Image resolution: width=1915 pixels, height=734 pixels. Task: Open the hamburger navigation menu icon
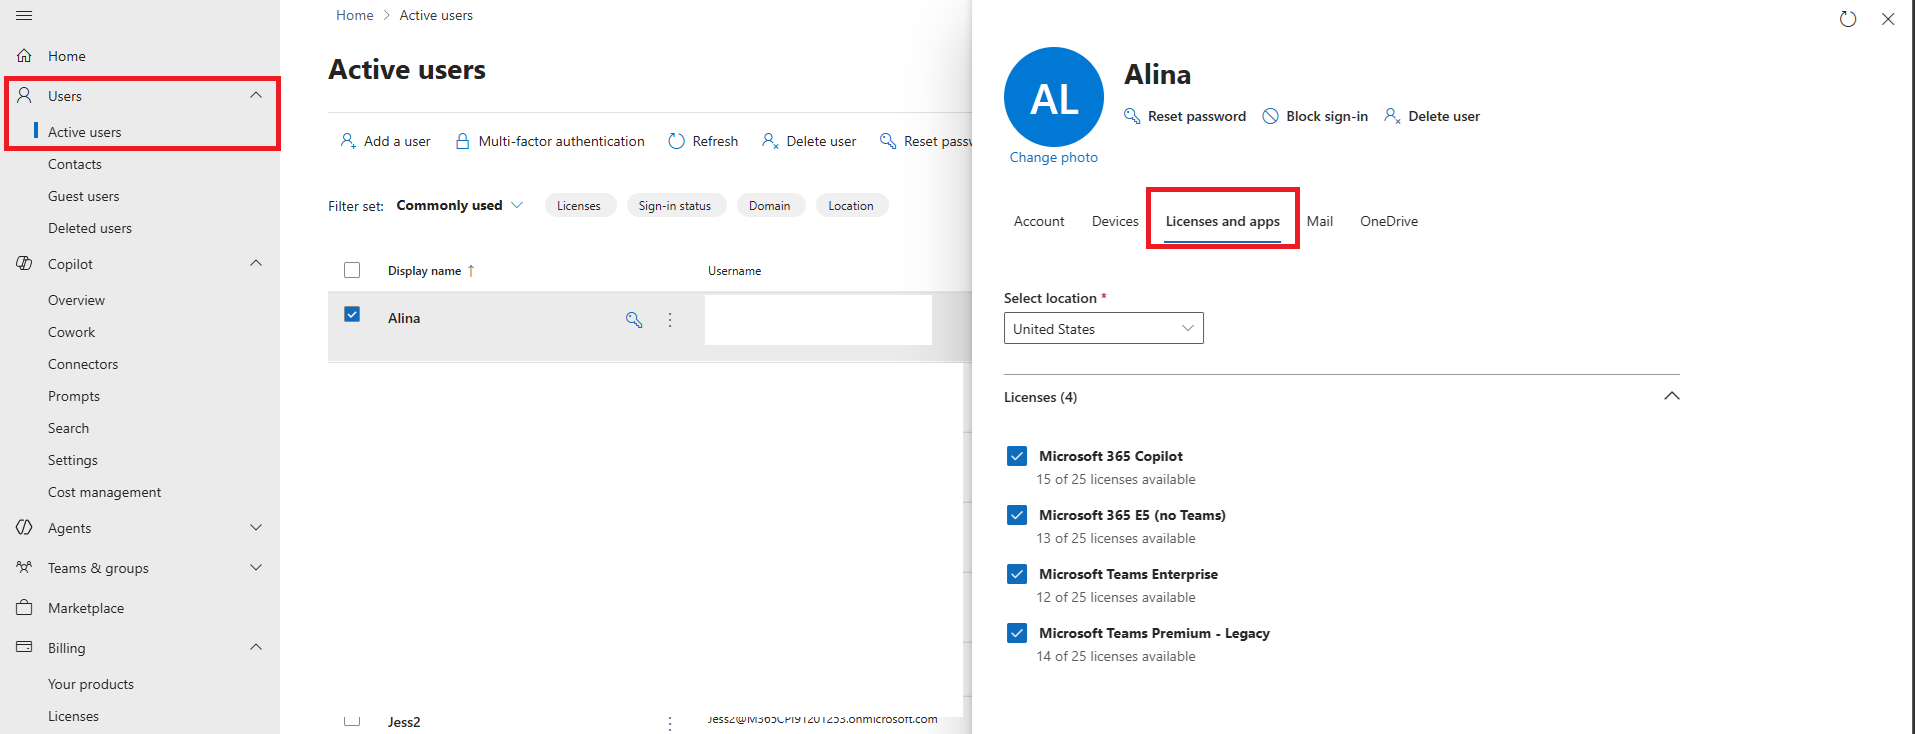(24, 15)
